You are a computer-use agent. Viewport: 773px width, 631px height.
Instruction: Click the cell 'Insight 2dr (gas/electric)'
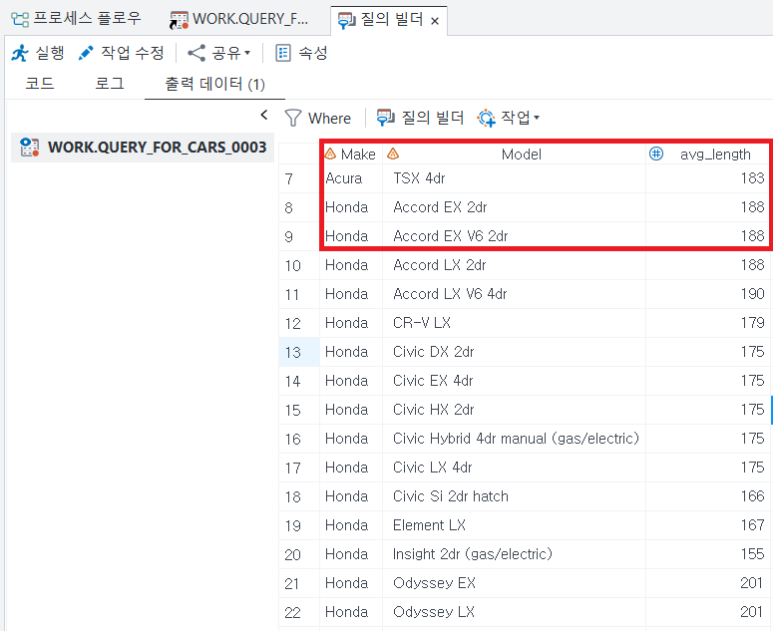tap(514, 554)
